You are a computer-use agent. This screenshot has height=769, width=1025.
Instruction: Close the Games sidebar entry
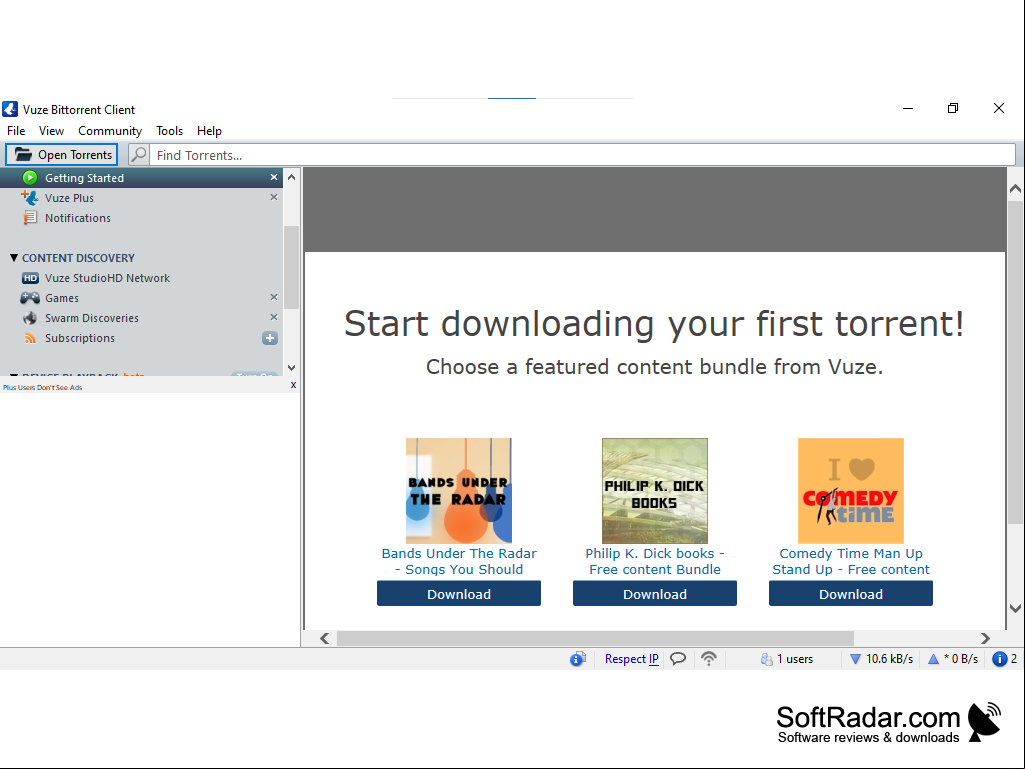[274, 297]
